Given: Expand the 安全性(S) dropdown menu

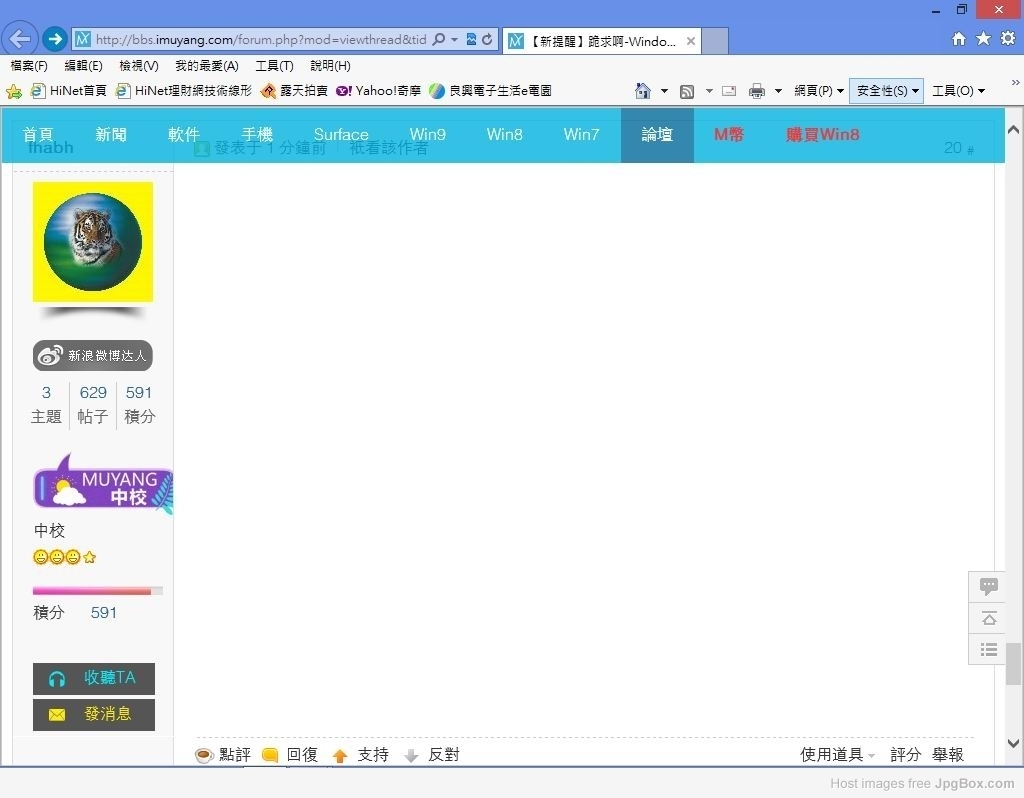Looking at the screenshot, I should coord(886,91).
